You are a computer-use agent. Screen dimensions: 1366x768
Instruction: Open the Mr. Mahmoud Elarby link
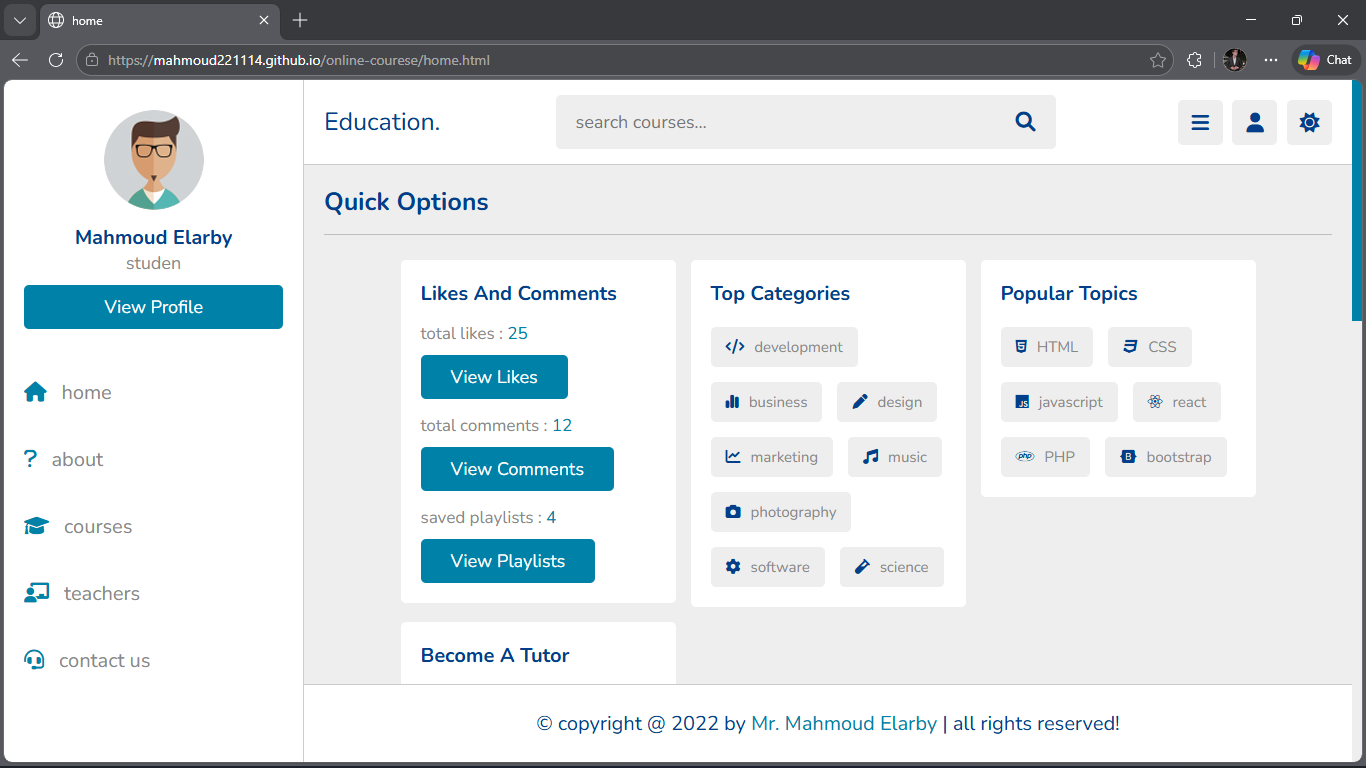point(845,723)
